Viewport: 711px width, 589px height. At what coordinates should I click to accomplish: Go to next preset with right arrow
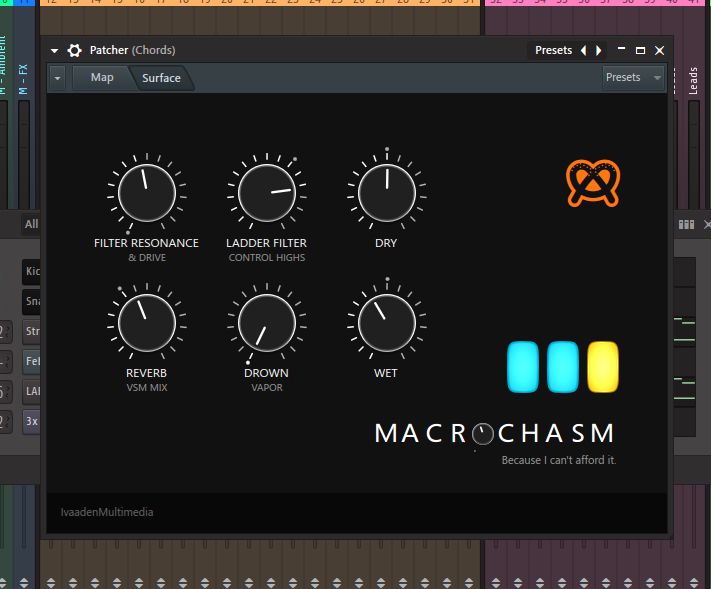point(599,50)
